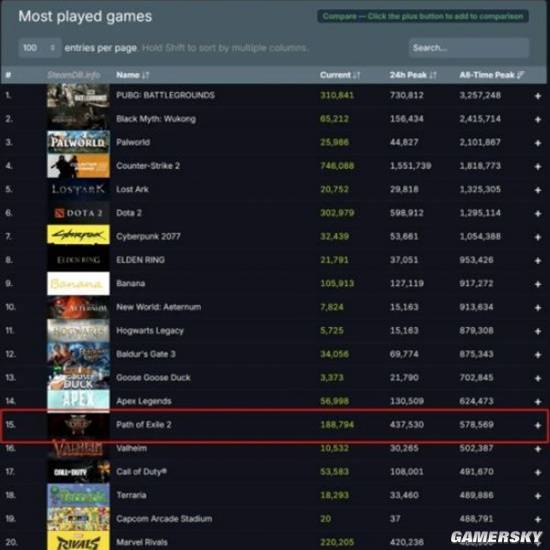Add Baldur's Gate 3 to comparison
This screenshot has width=550, height=550.
click(538, 355)
